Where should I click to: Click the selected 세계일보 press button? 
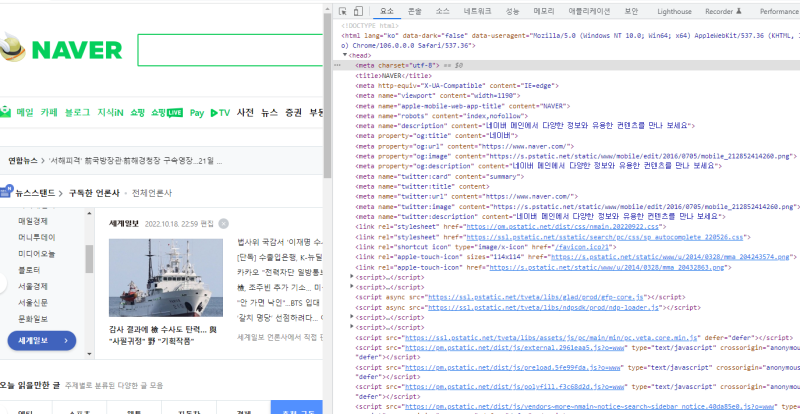coord(40,340)
